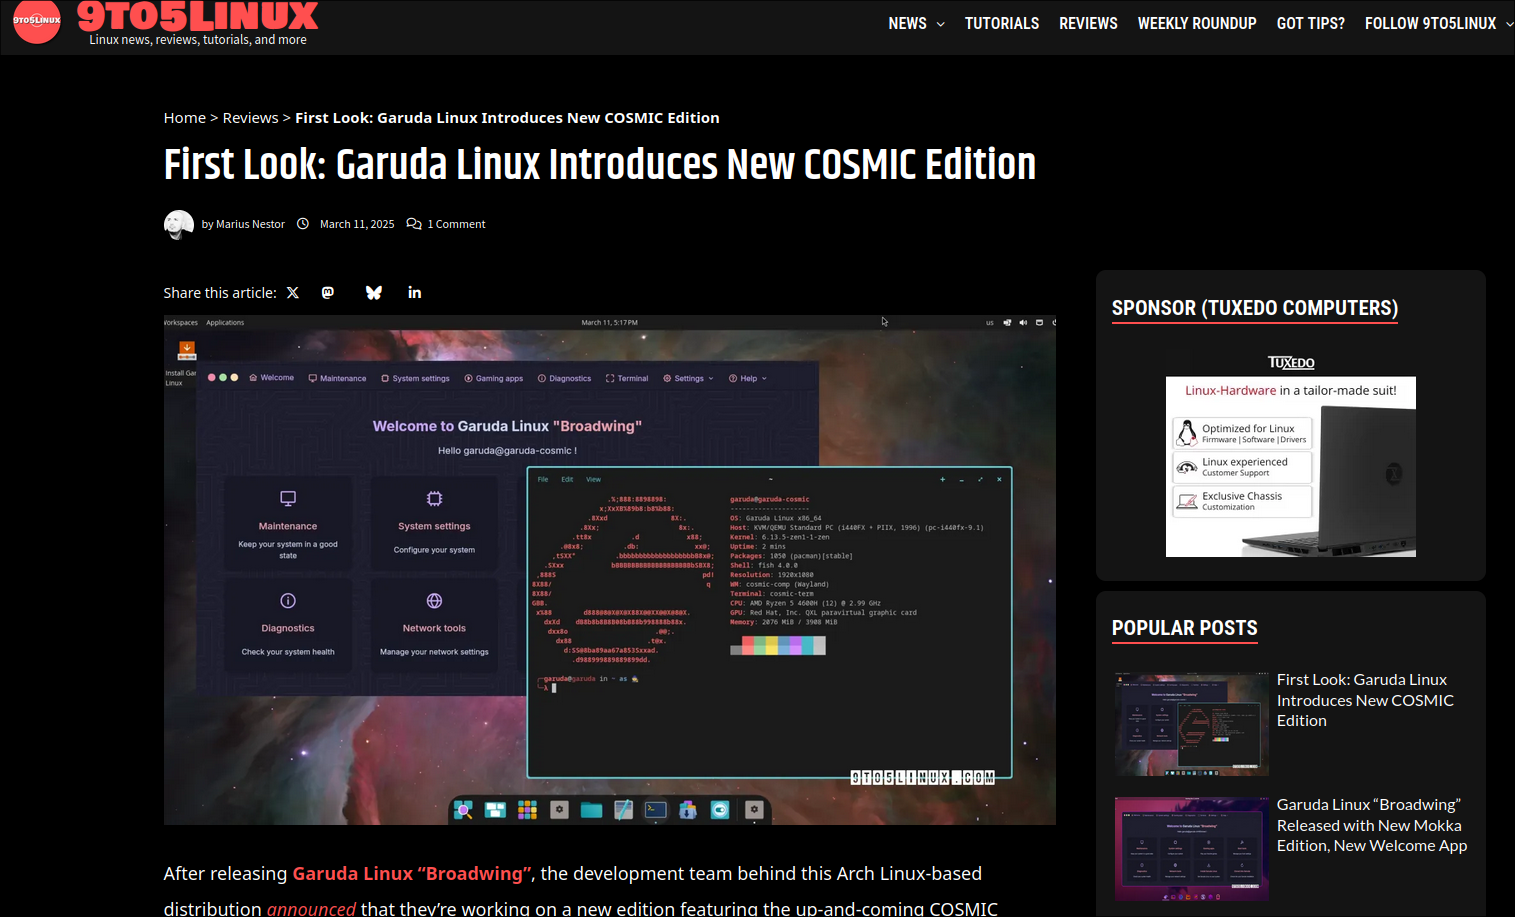Viewport: 1515px width, 917px height.
Task: Expand the NEWS dropdown chevron
Action: tap(940, 24)
